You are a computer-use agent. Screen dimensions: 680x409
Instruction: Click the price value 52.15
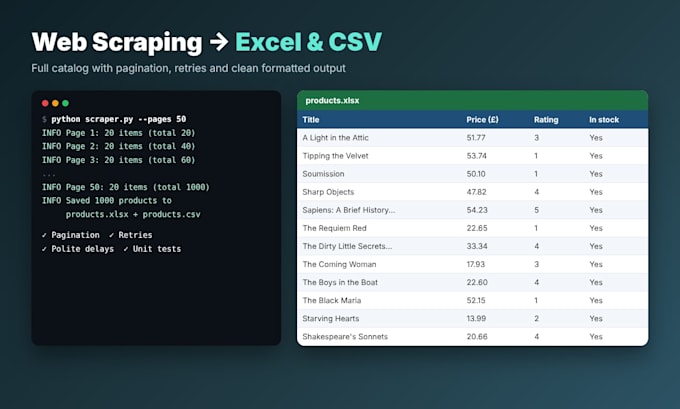476,301
